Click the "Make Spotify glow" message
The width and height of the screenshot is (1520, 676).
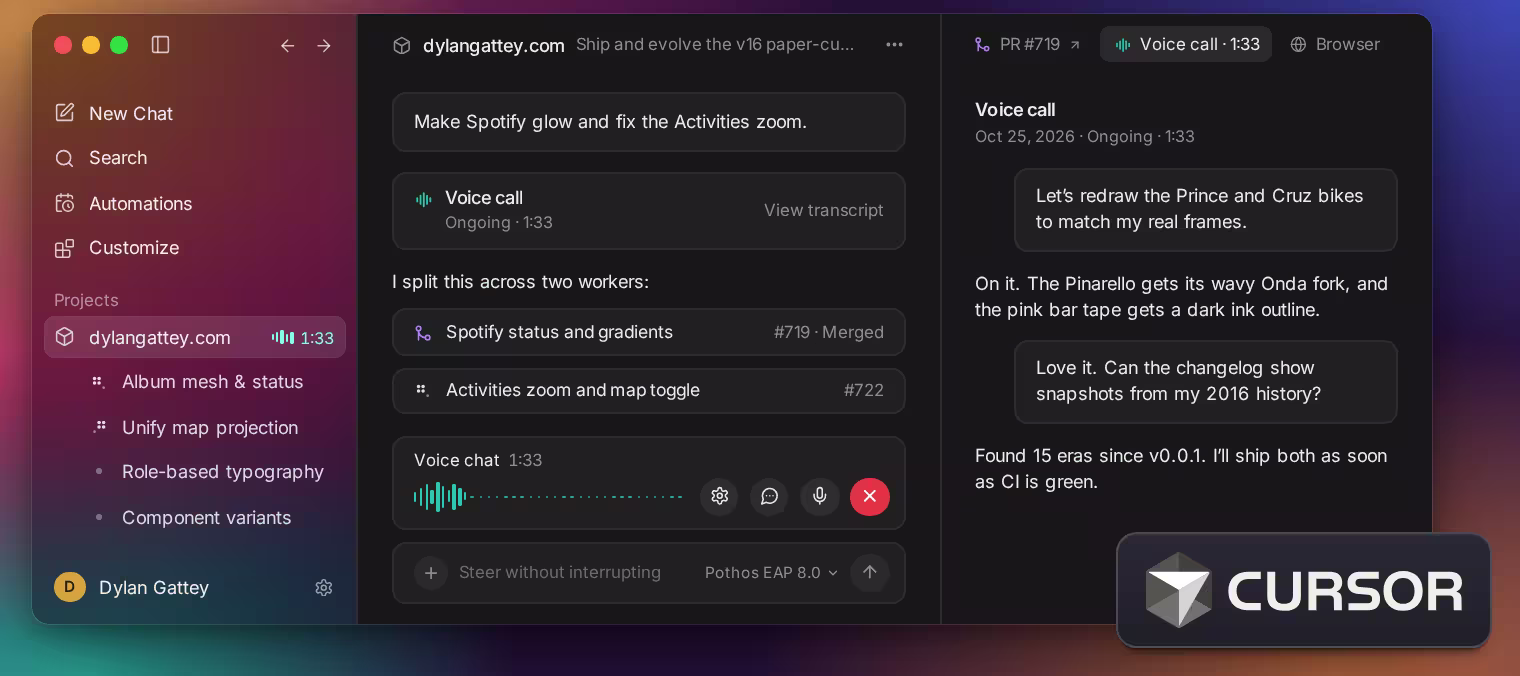pyautogui.click(x=649, y=122)
